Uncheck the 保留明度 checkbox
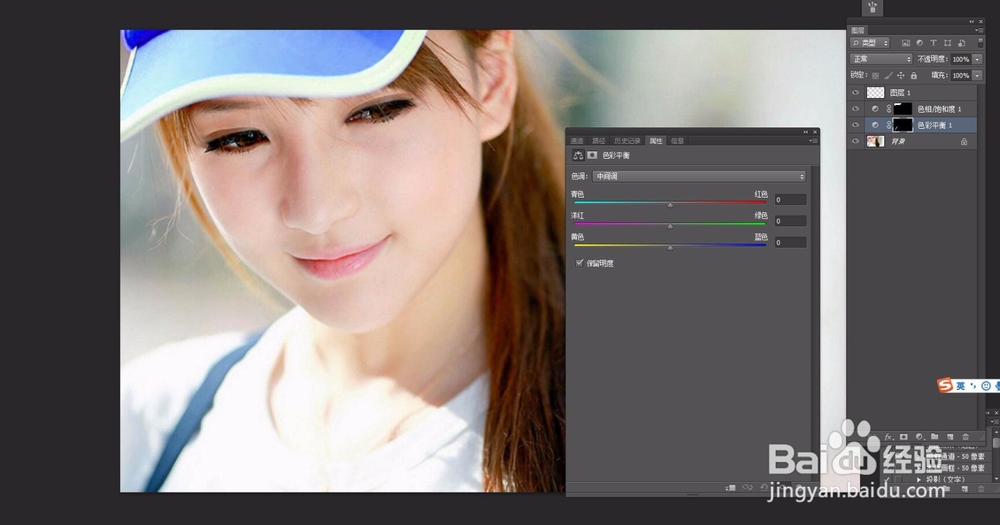 pyautogui.click(x=579, y=263)
